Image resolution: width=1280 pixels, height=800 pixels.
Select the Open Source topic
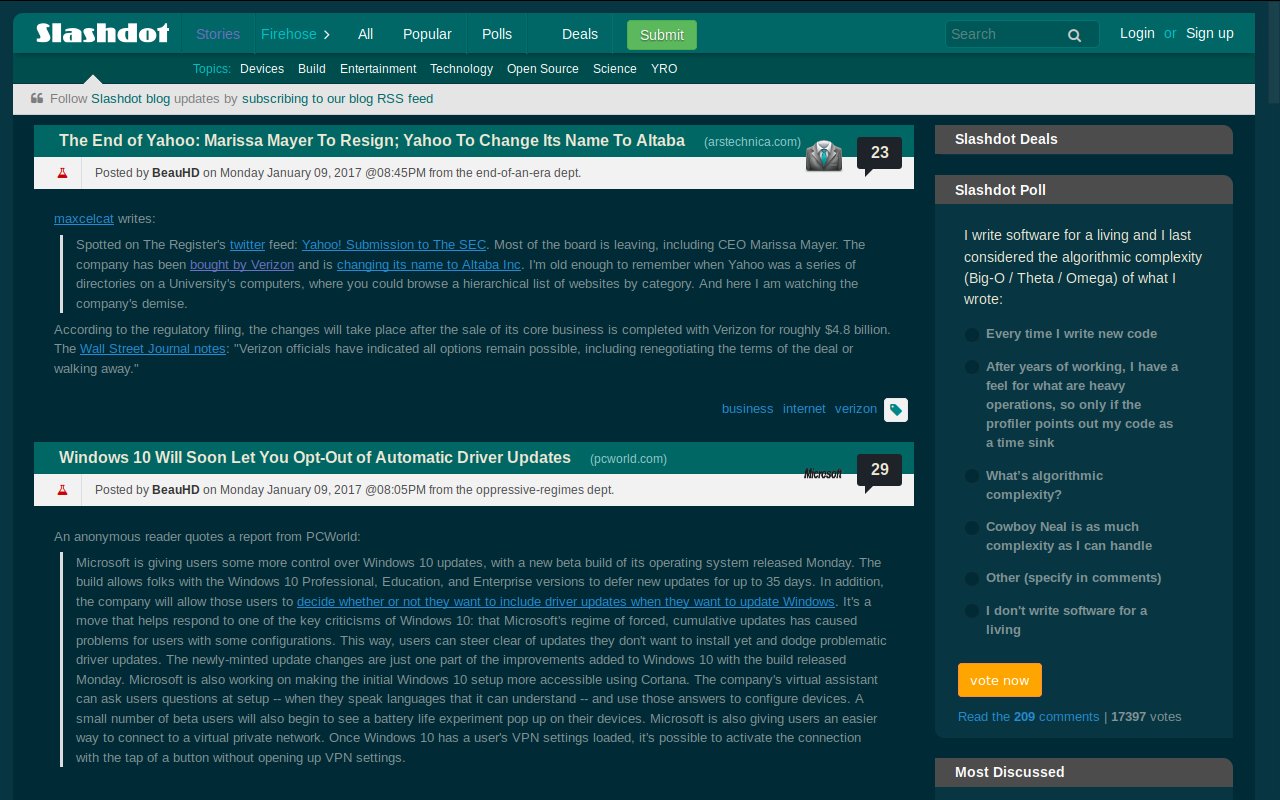[x=543, y=69]
